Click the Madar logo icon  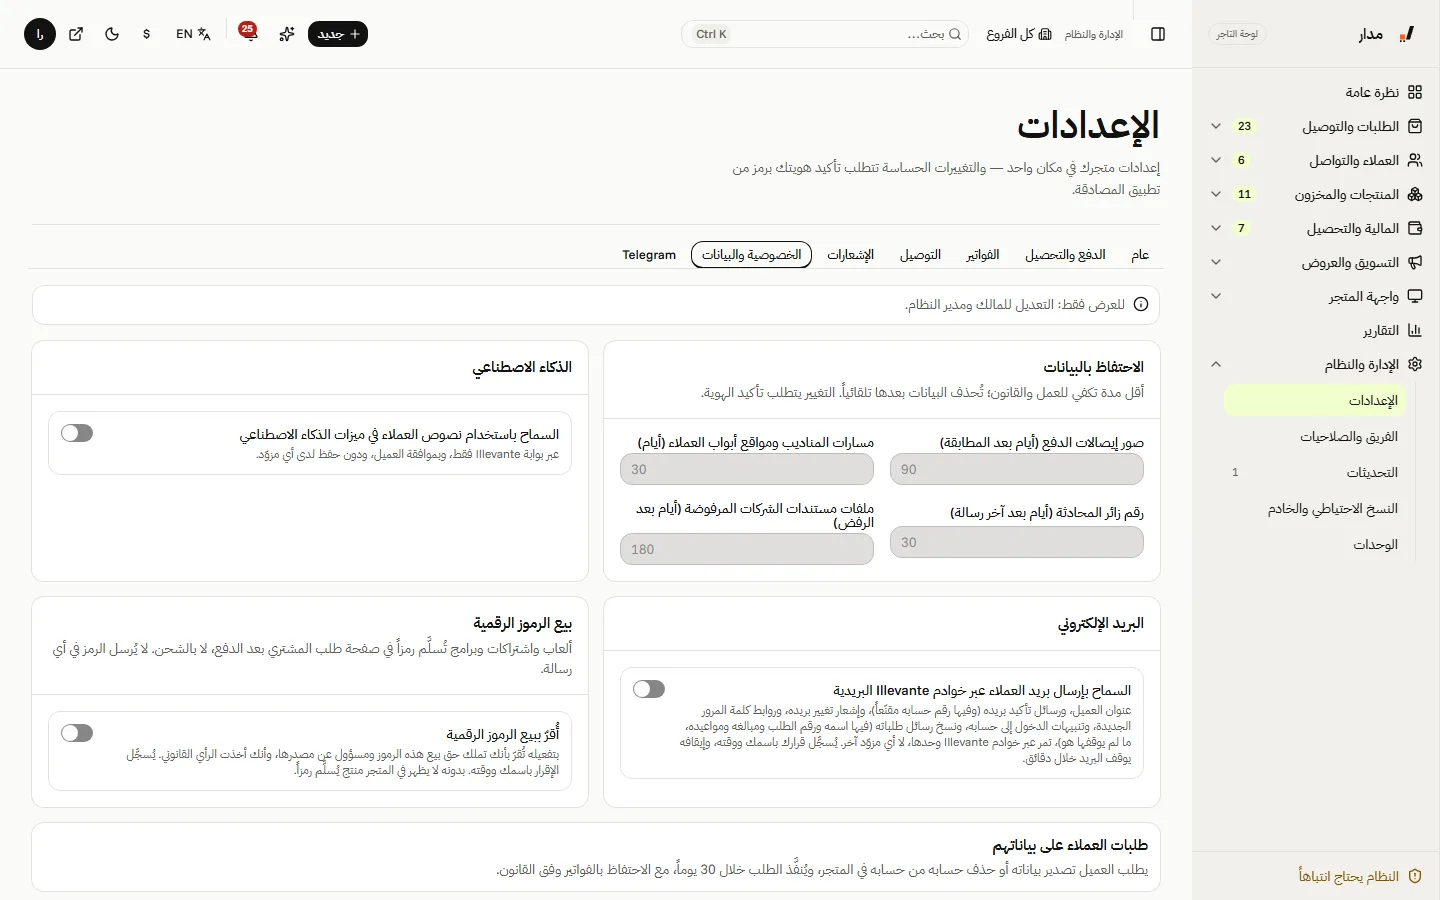click(1406, 34)
